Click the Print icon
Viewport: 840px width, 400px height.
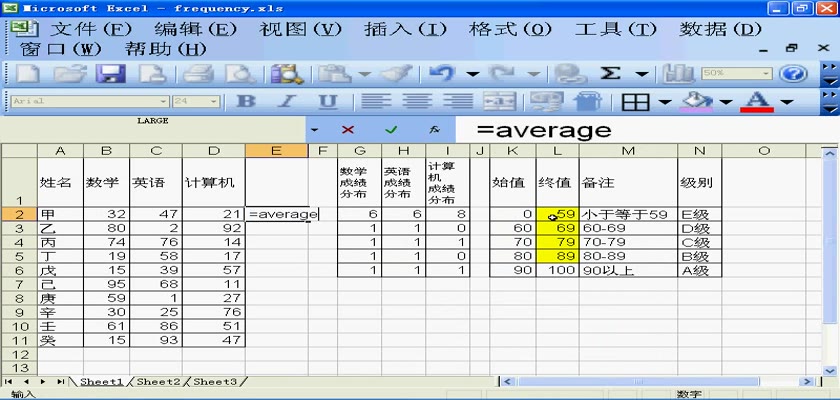coord(198,73)
